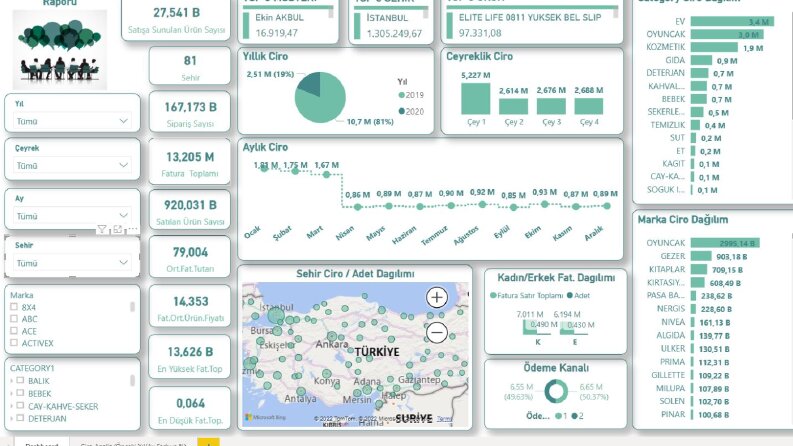Click 2019 legend marker in Yıllık Ciro

pyautogui.click(x=402, y=95)
